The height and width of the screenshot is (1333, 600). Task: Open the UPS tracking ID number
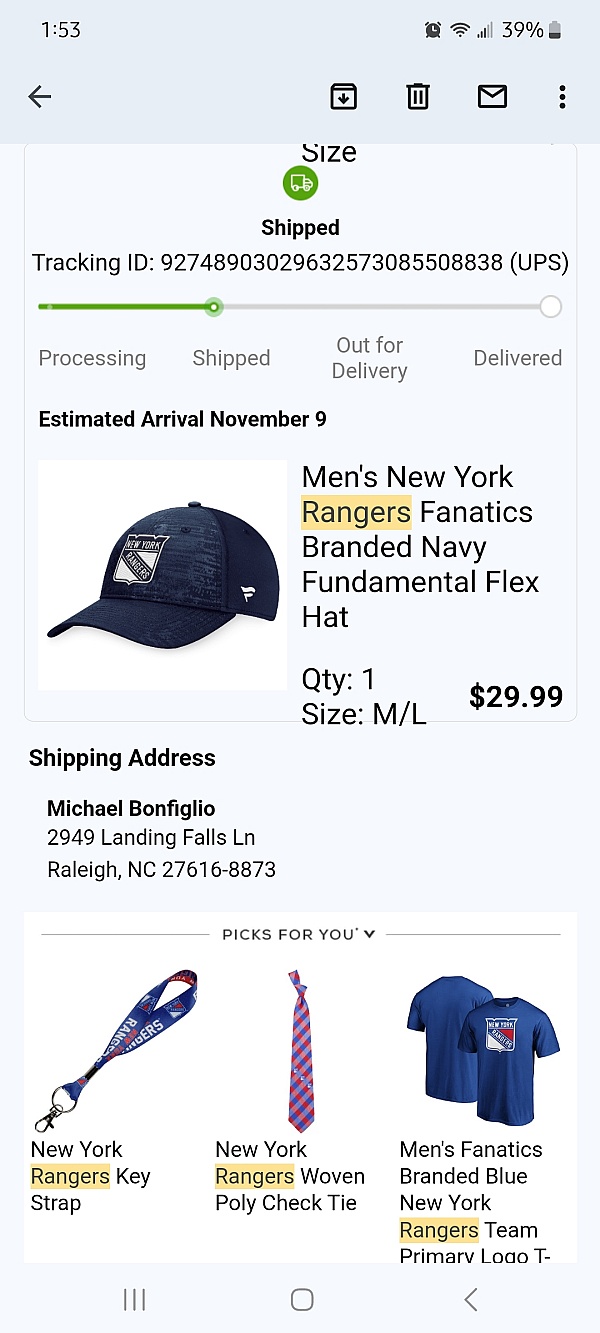tap(332, 263)
